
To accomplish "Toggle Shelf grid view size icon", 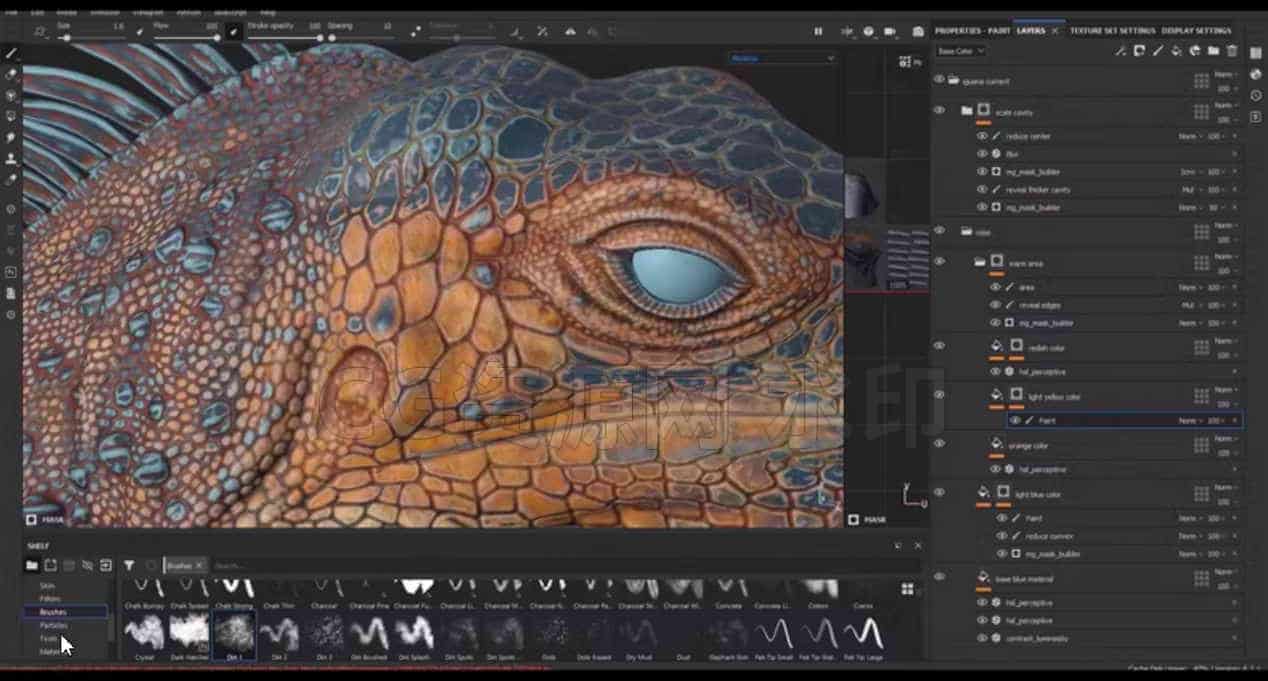I will (x=908, y=589).
